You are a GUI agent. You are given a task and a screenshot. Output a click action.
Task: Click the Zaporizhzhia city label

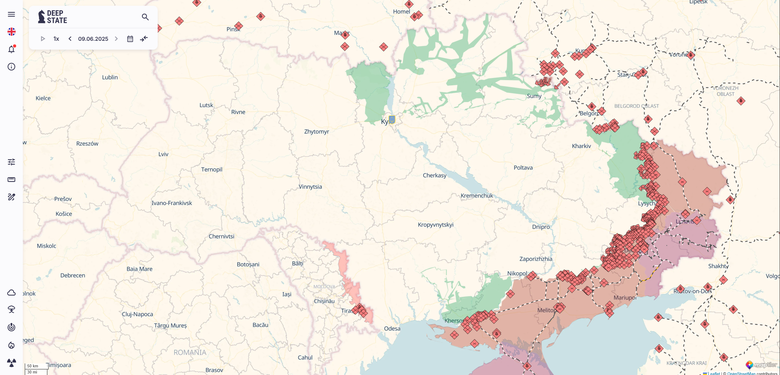tap(536, 259)
